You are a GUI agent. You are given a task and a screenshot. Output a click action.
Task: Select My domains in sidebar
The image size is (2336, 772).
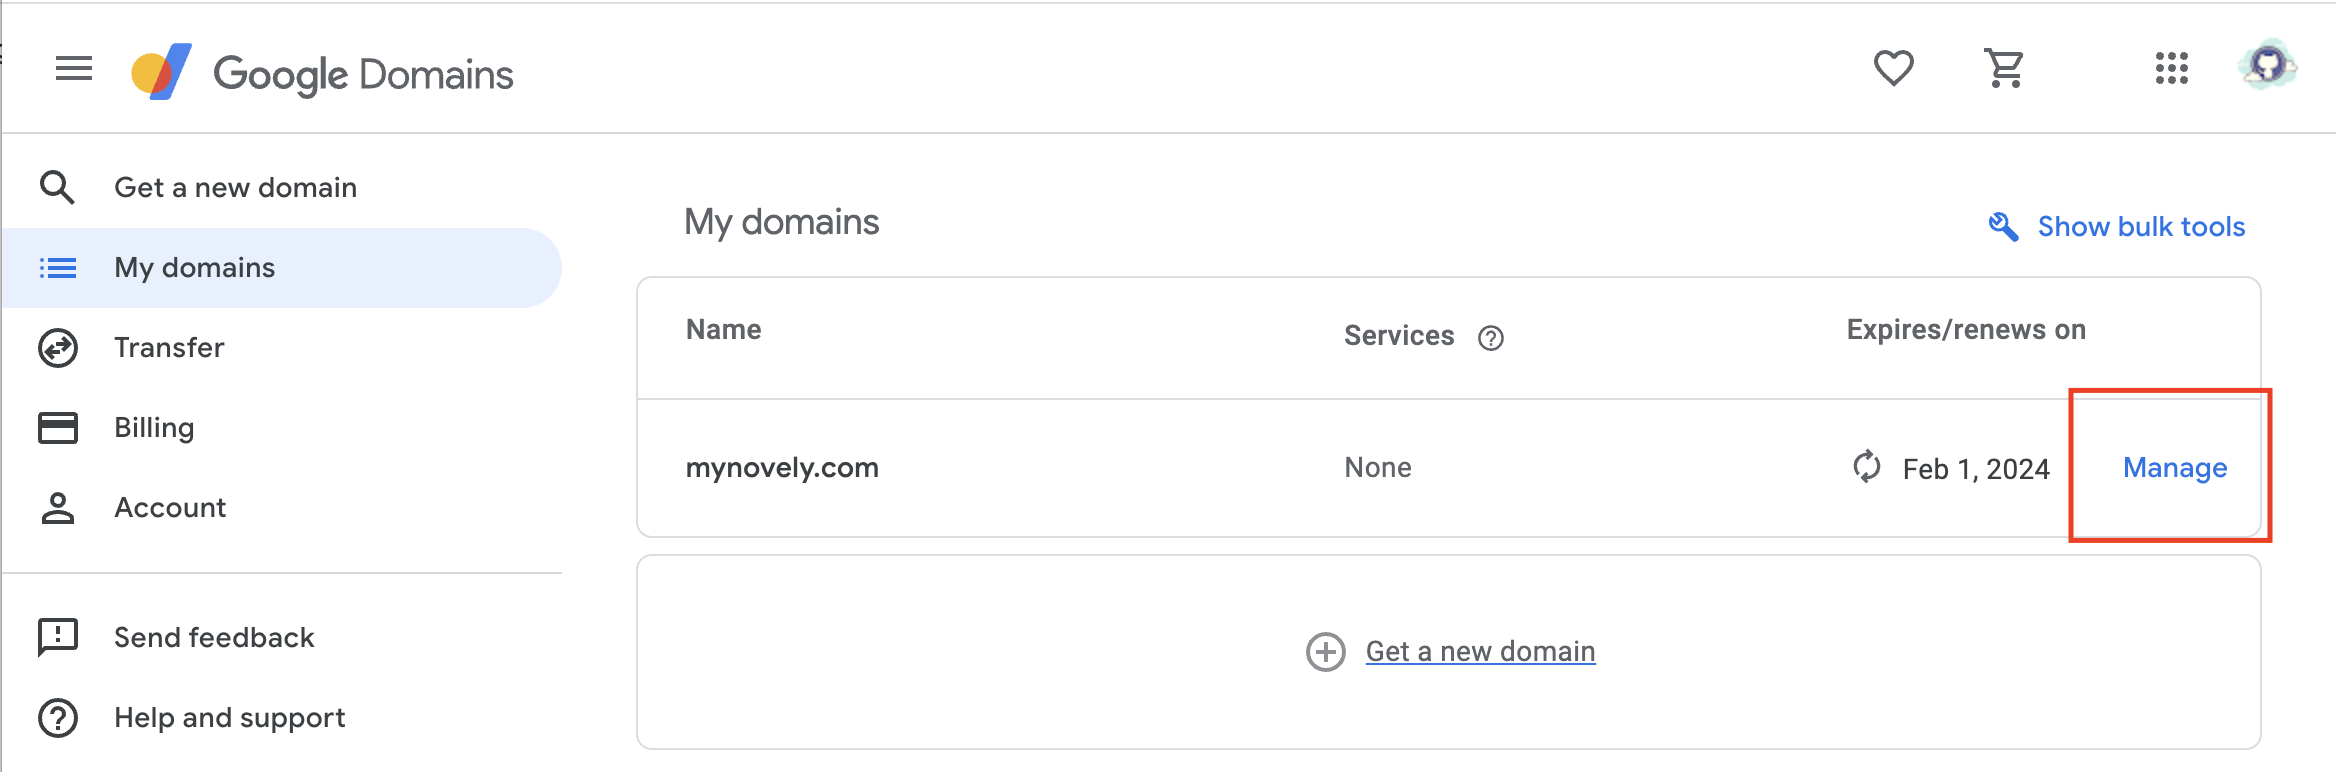point(194,268)
